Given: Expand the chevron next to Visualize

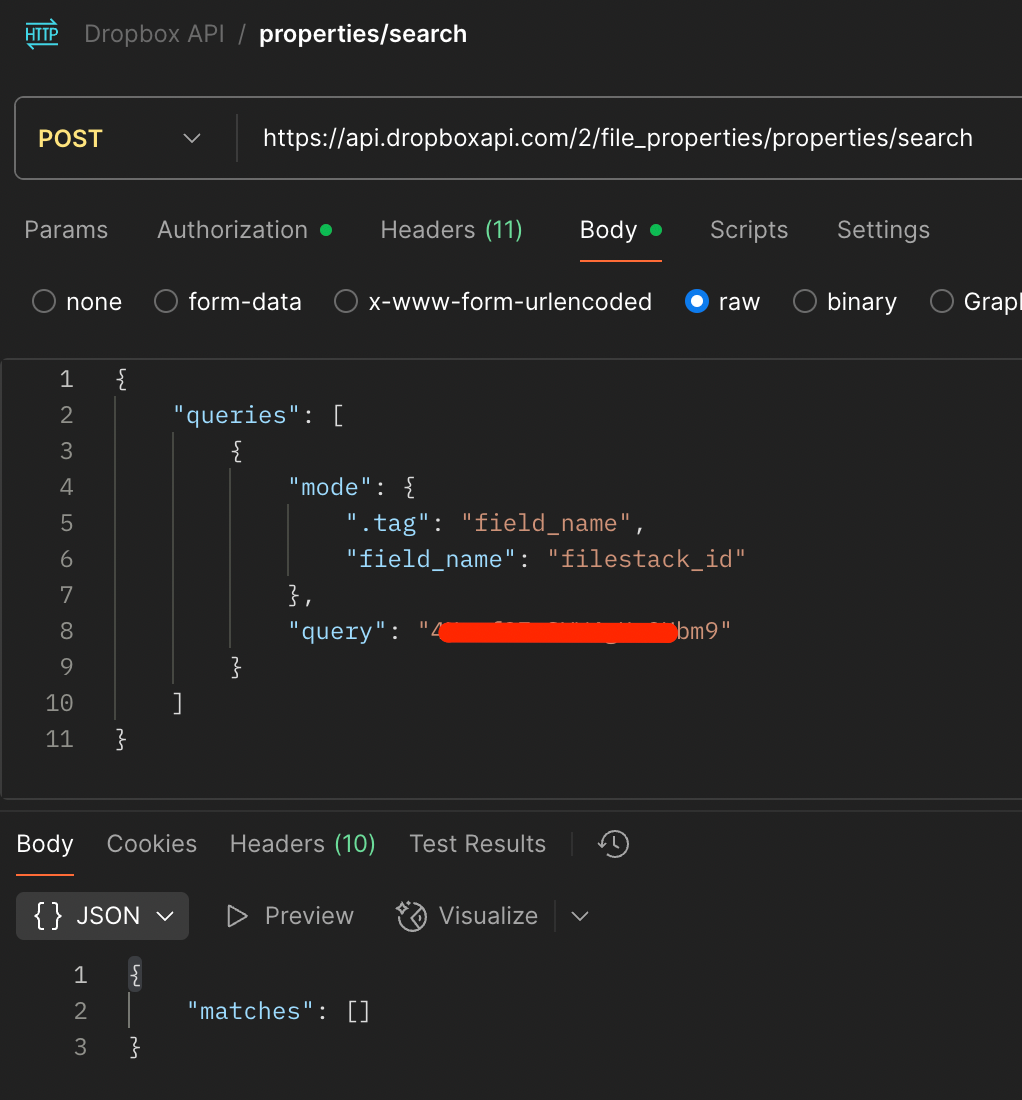Looking at the screenshot, I should [x=580, y=916].
